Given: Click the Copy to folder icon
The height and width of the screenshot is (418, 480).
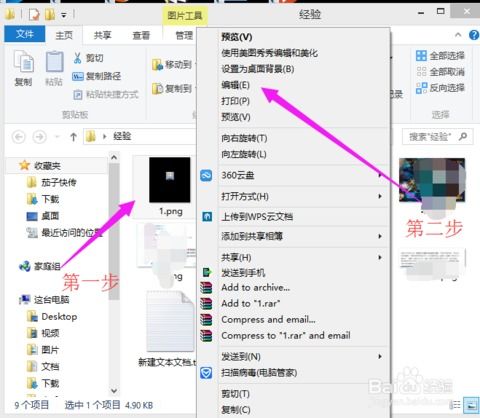Looking at the screenshot, I should (x=157, y=89).
